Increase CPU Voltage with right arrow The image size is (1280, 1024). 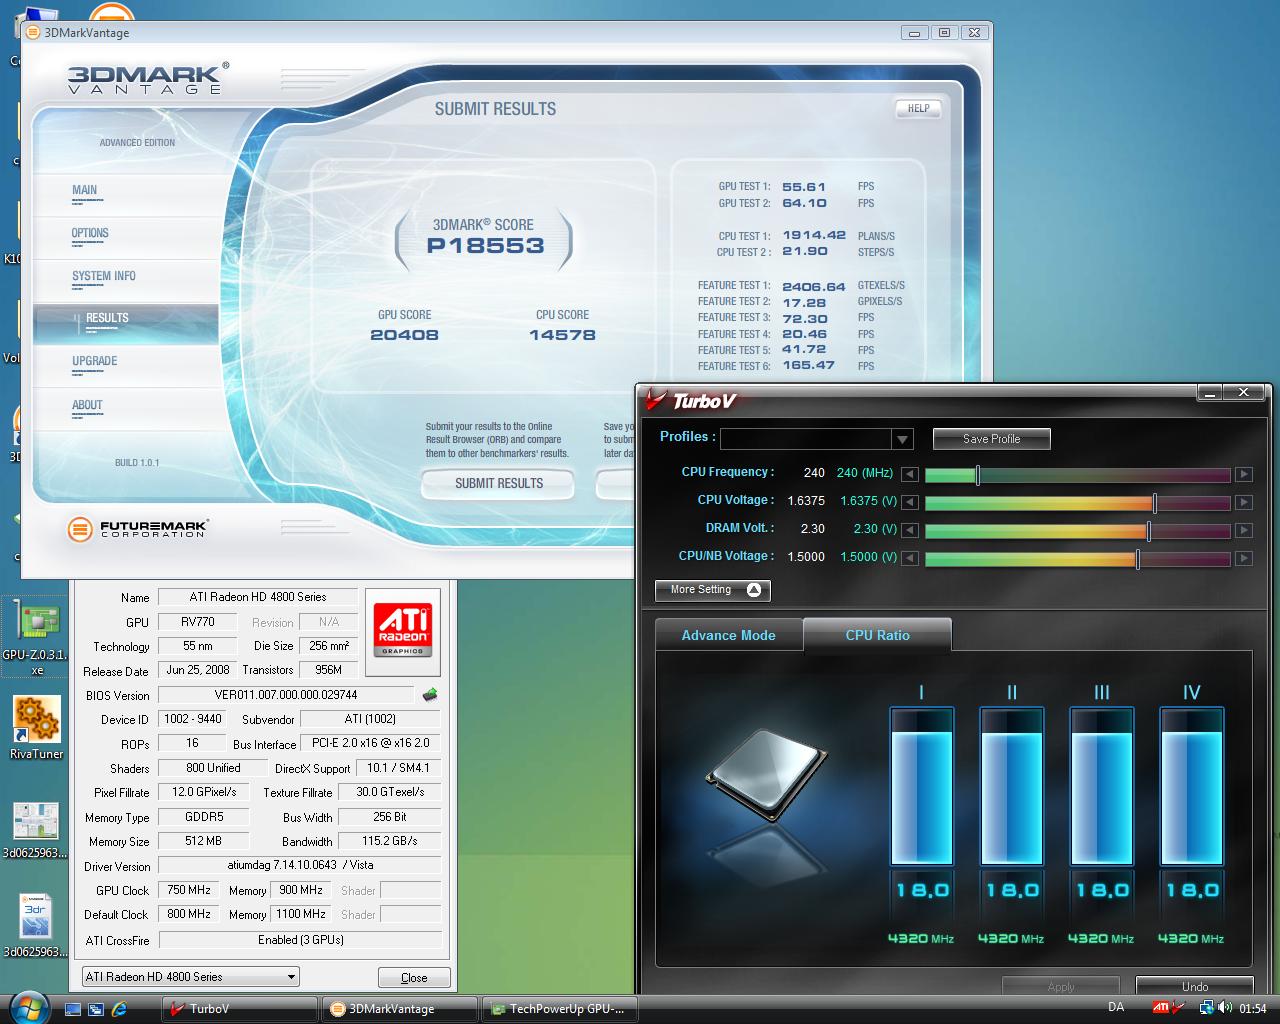coord(1243,502)
